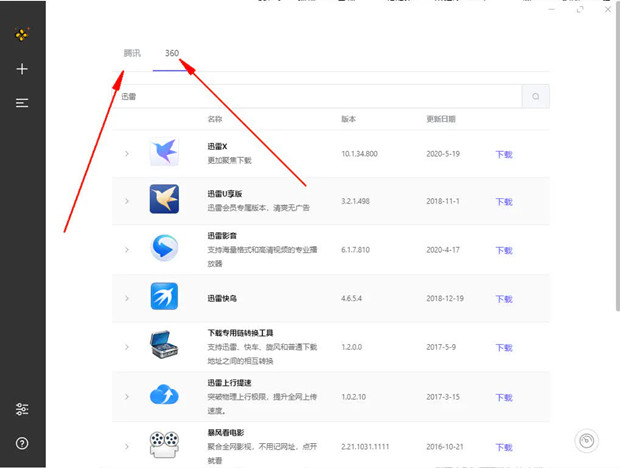The height and width of the screenshot is (468, 620).
Task: Click the search magnifier button
Action: [535, 96]
